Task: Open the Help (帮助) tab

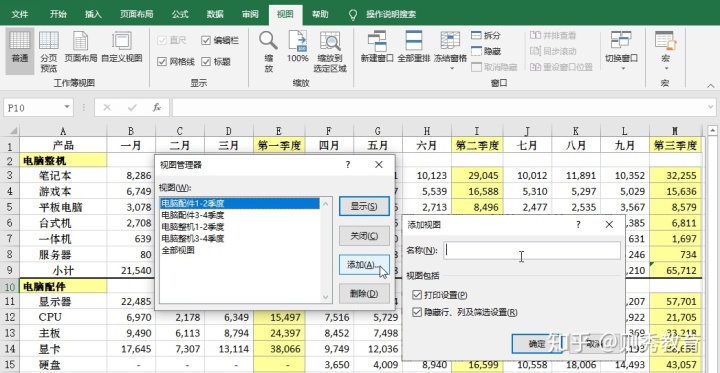Action: pyautogui.click(x=320, y=14)
